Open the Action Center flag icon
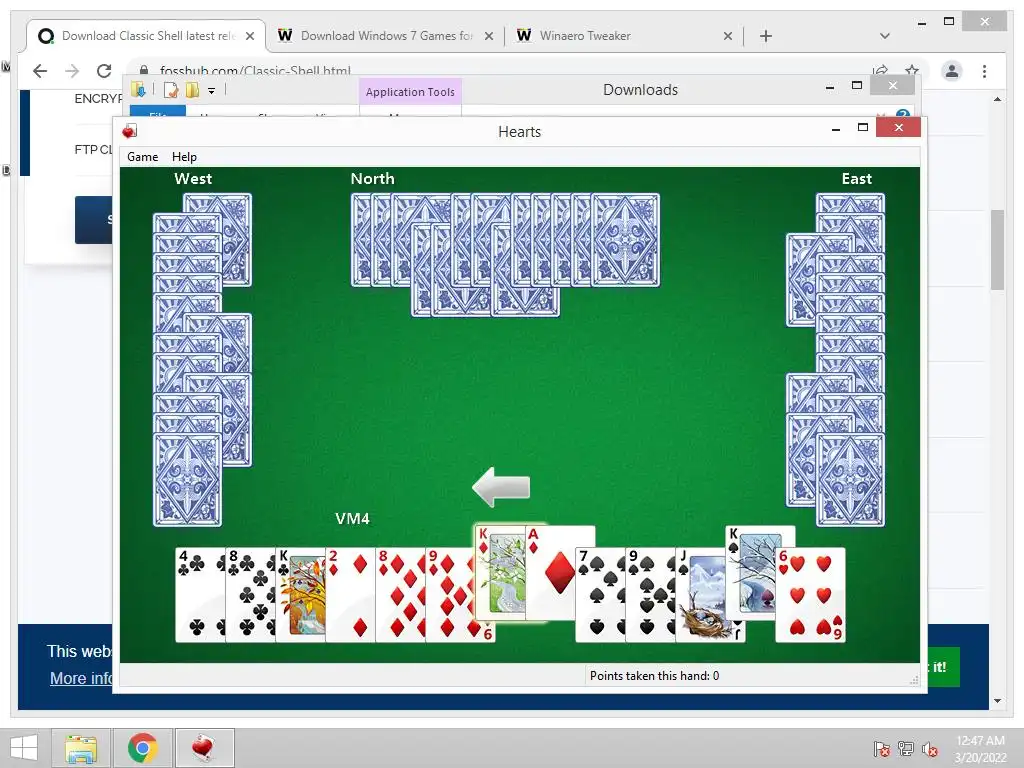This screenshot has width=1024, height=768. 881,749
